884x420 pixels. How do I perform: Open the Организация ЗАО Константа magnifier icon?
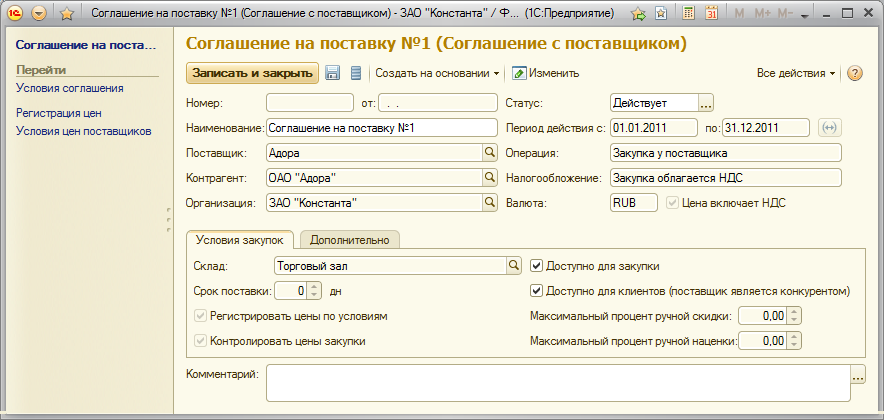click(x=489, y=202)
